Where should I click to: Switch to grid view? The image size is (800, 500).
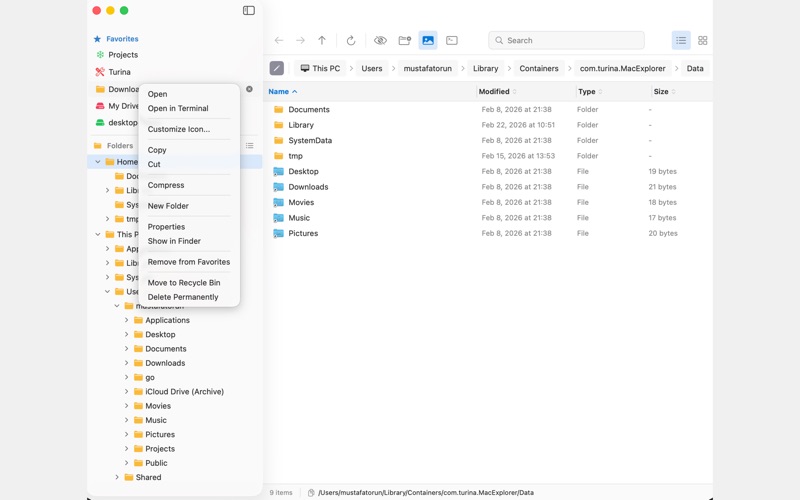(703, 40)
